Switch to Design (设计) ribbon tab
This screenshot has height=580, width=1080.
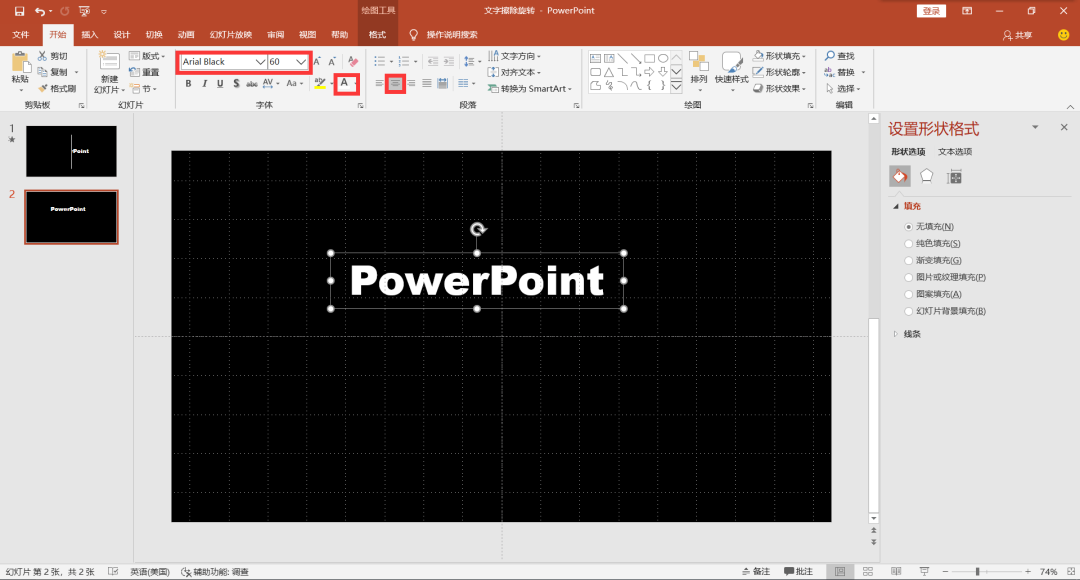[121, 34]
